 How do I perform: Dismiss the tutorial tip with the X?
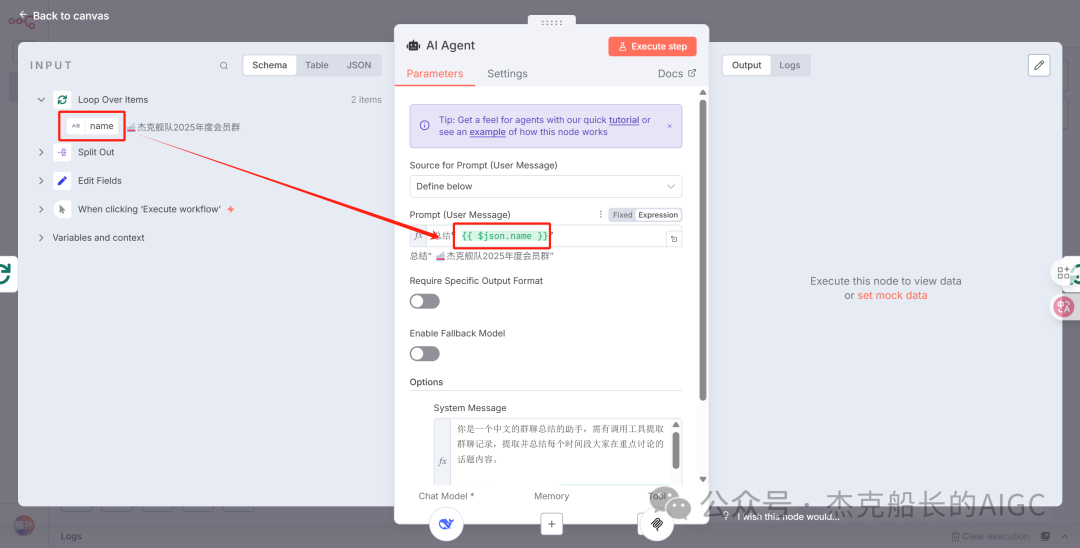coord(669,126)
